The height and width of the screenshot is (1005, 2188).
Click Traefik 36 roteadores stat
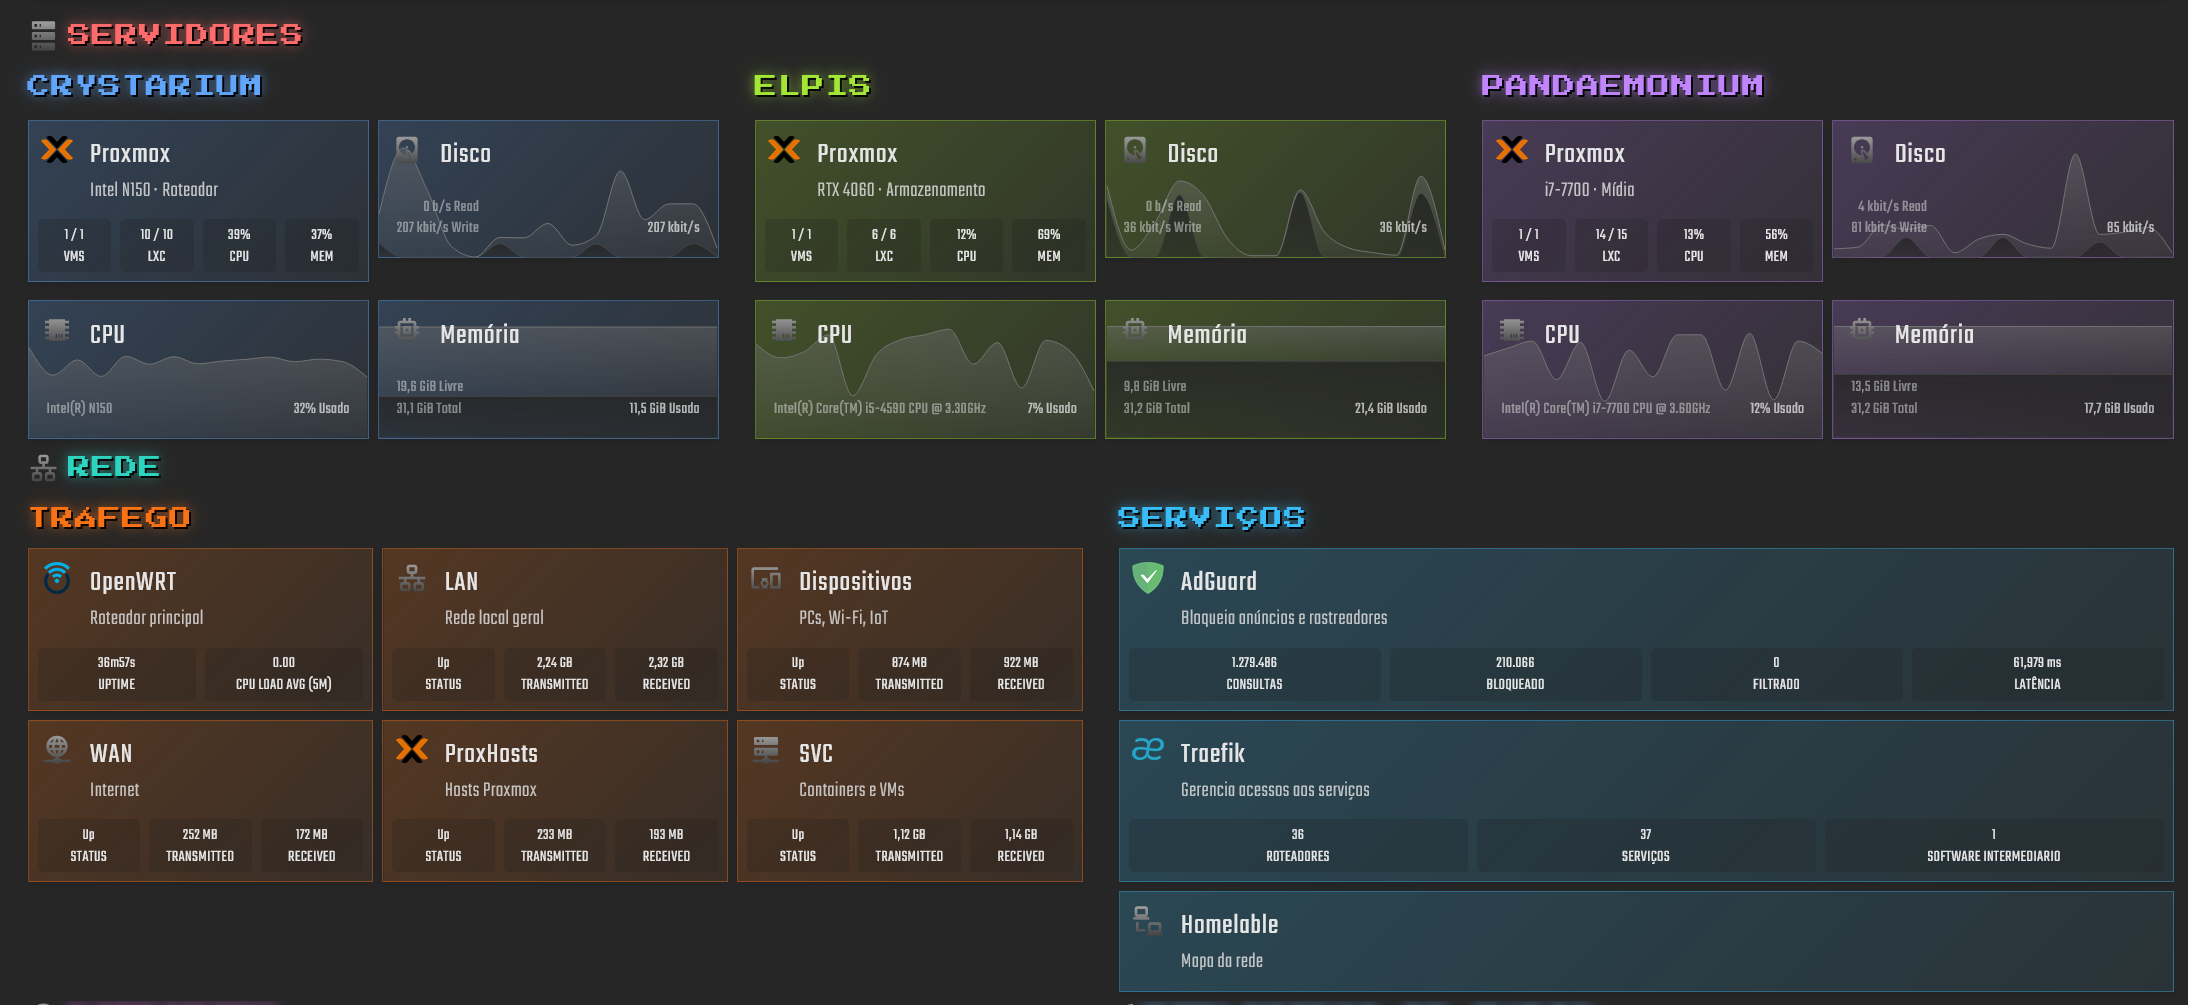1298,845
